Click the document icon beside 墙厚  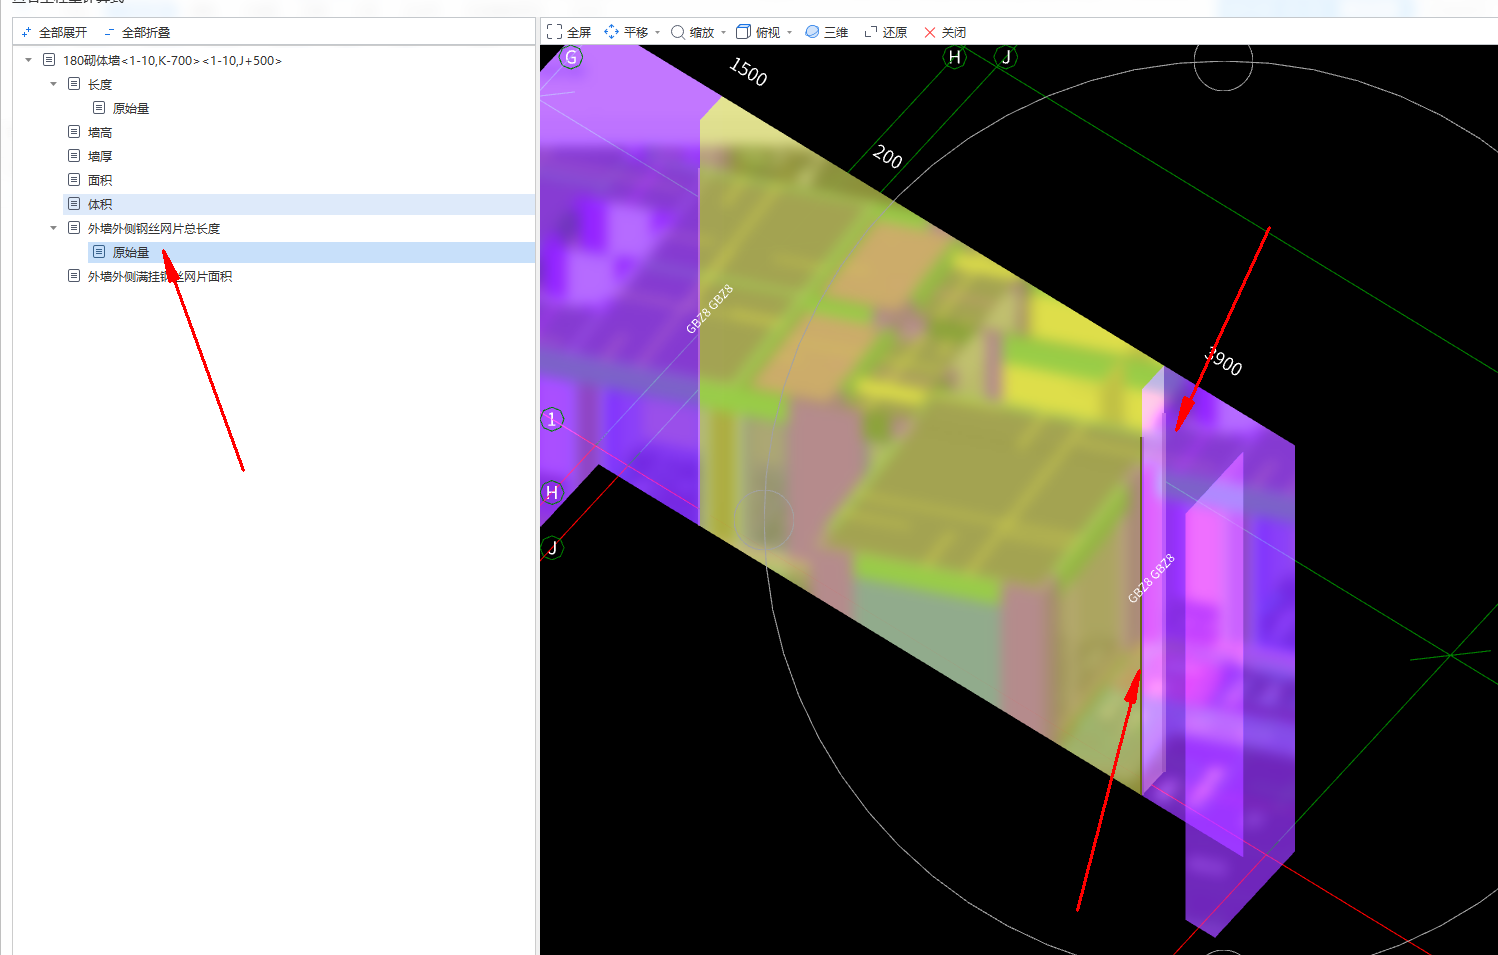[74, 156]
